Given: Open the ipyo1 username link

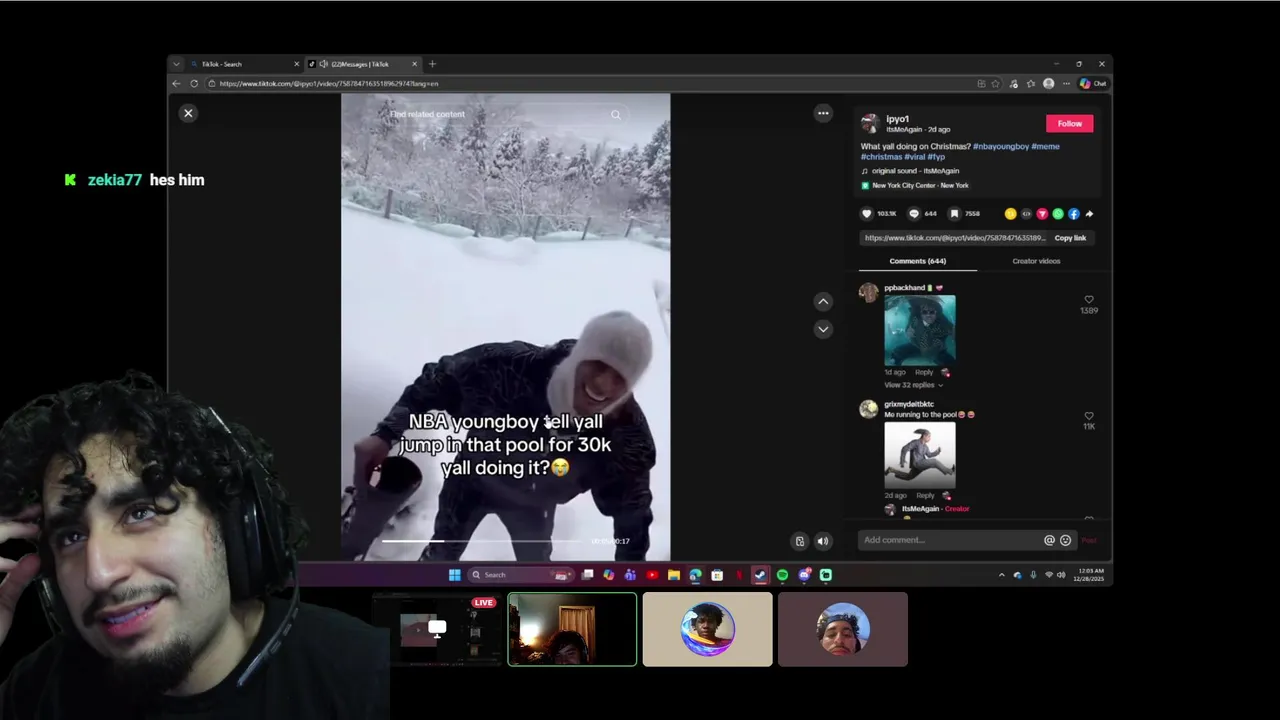Looking at the screenshot, I should (x=897, y=119).
